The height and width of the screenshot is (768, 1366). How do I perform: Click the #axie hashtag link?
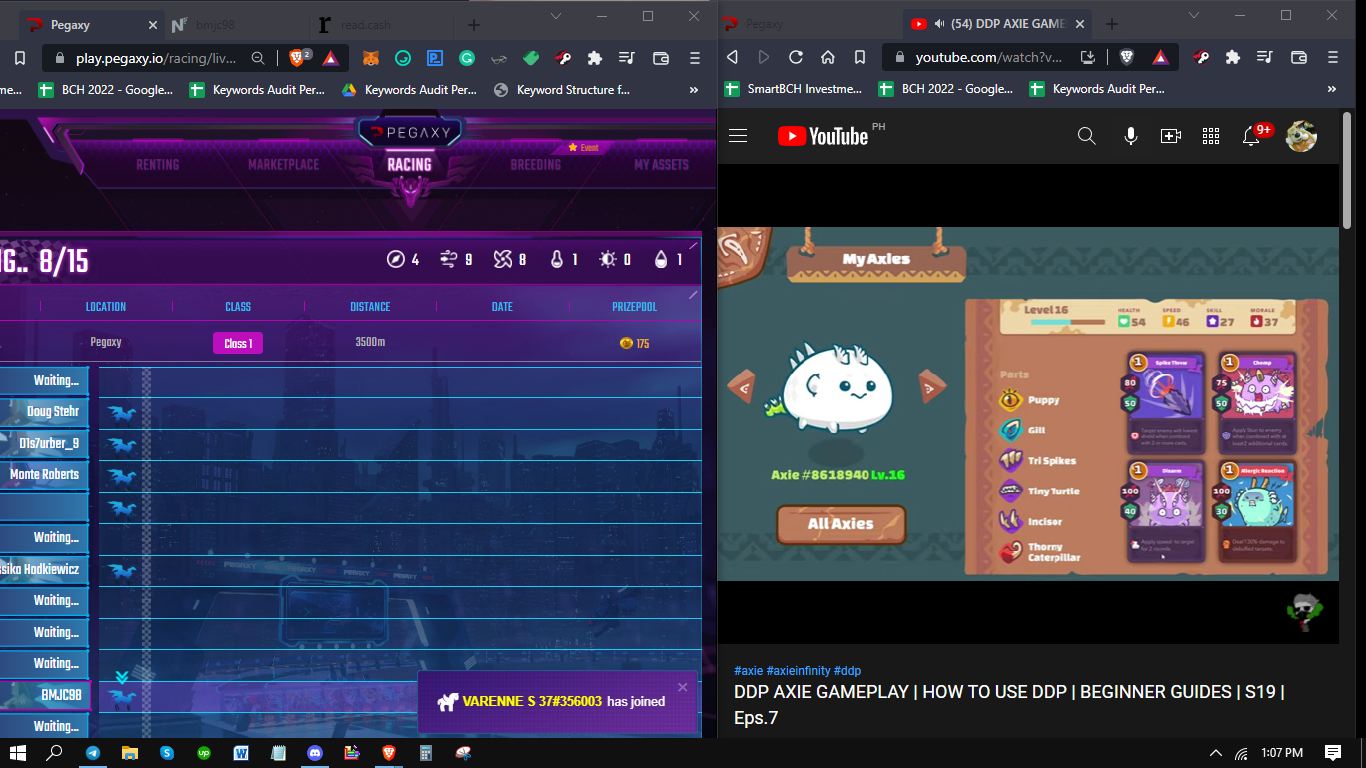748,671
